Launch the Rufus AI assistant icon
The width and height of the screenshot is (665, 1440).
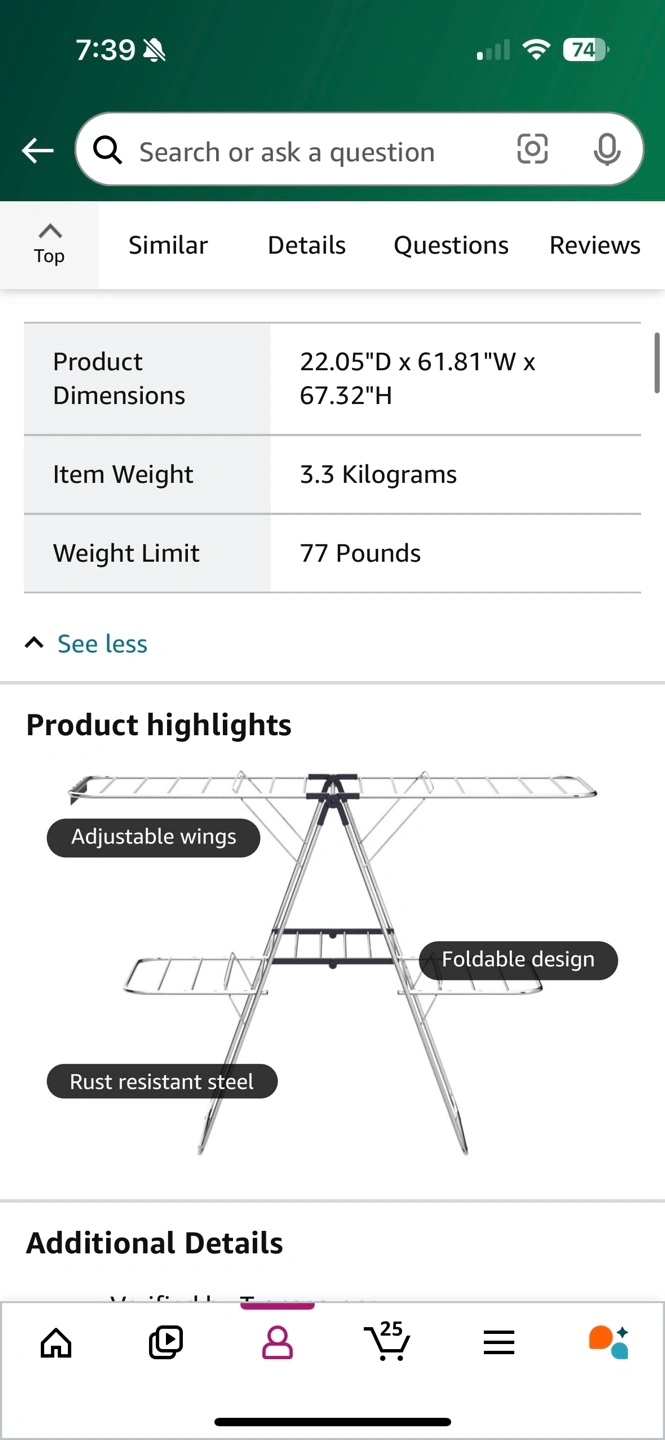tap(608, 1342)
